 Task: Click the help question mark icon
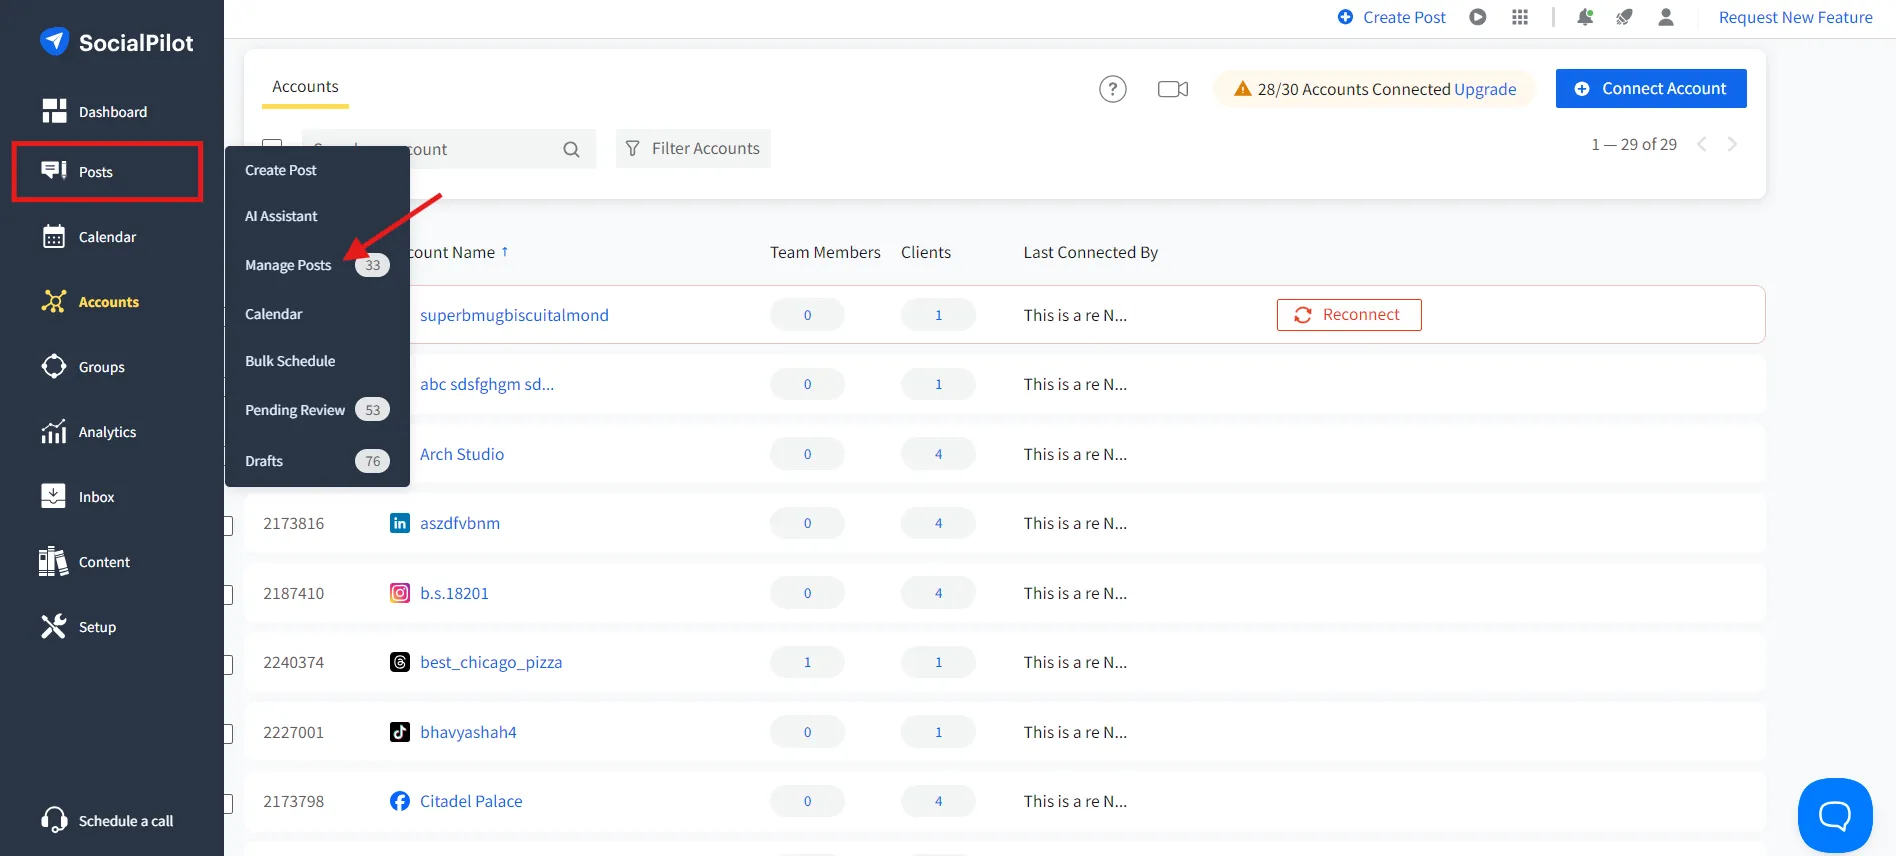click(x=1113, y=89)
